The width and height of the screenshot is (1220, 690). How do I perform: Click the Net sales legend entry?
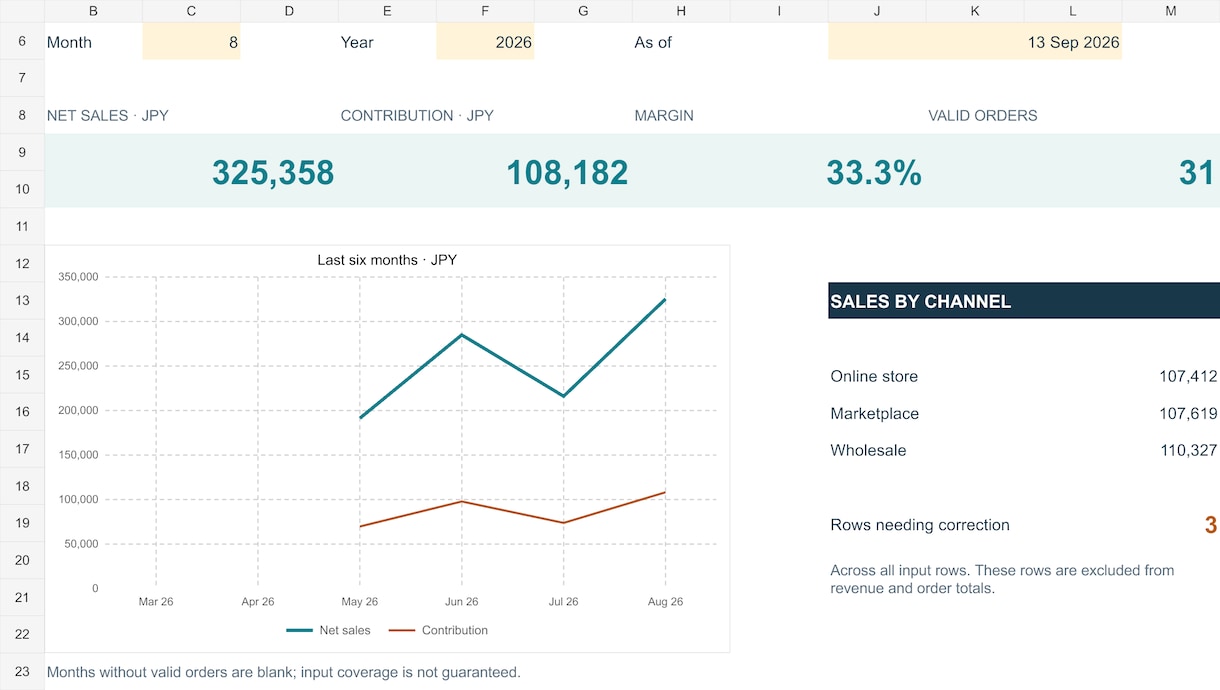328,631
